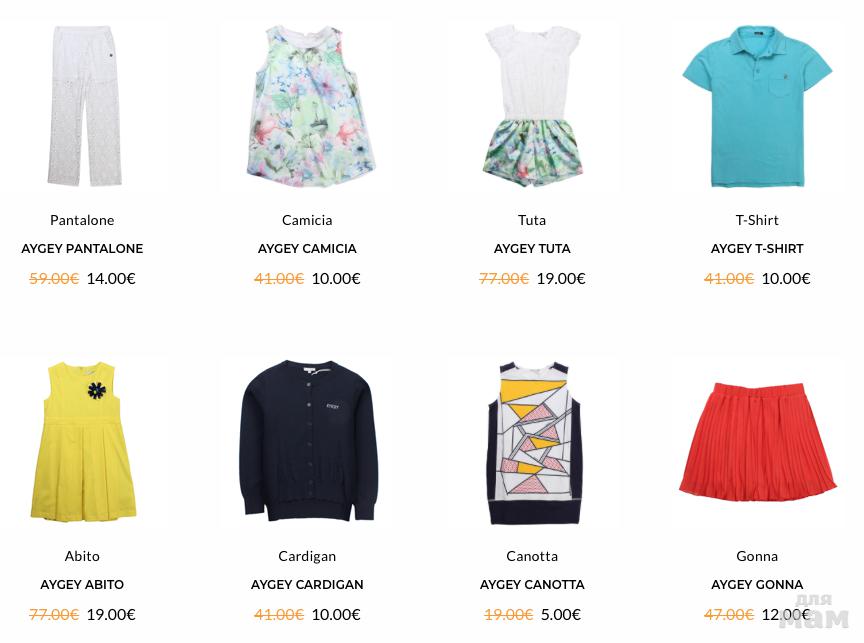Click the 14.00€ Pantalone sale price
This screenshot has width=864, height=643.
coord(111,278)
